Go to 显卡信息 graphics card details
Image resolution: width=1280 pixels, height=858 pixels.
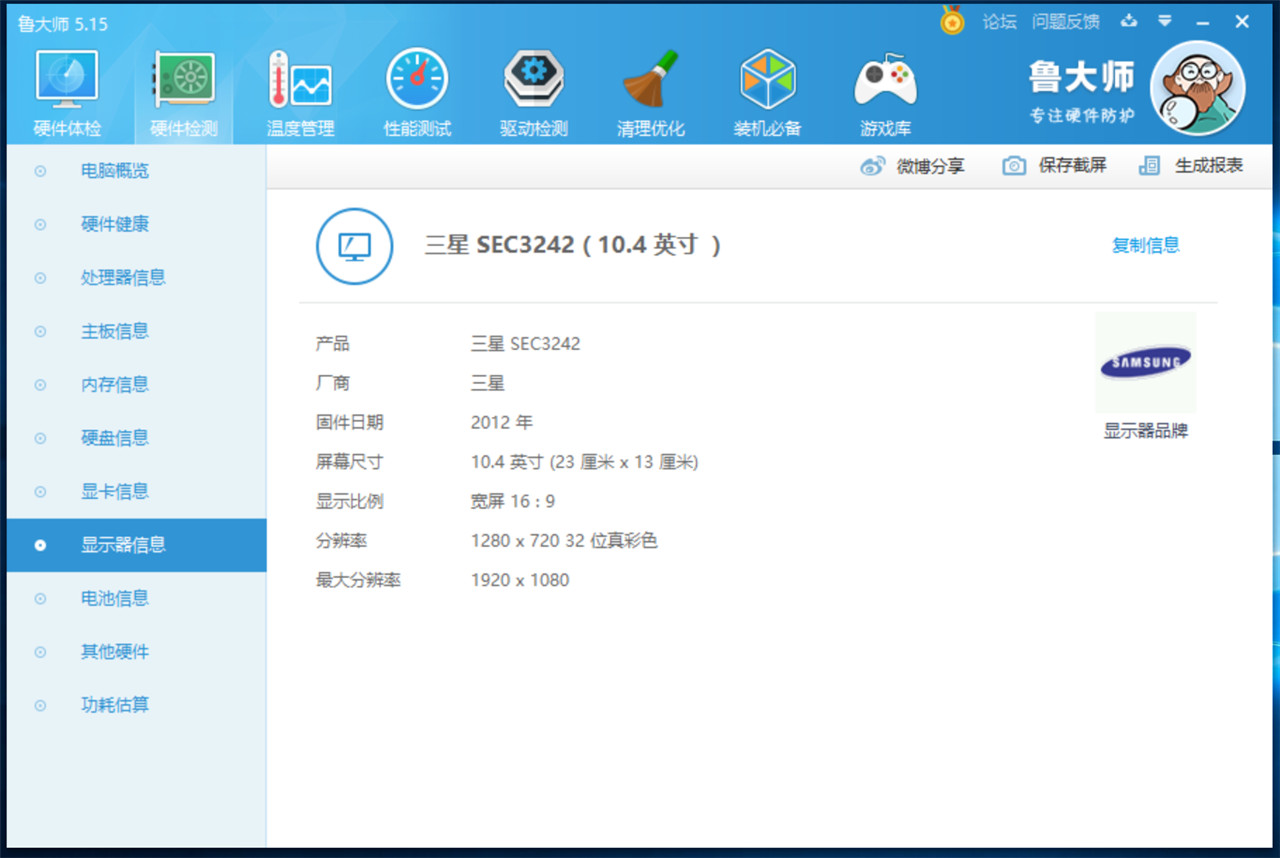[136, 491]
